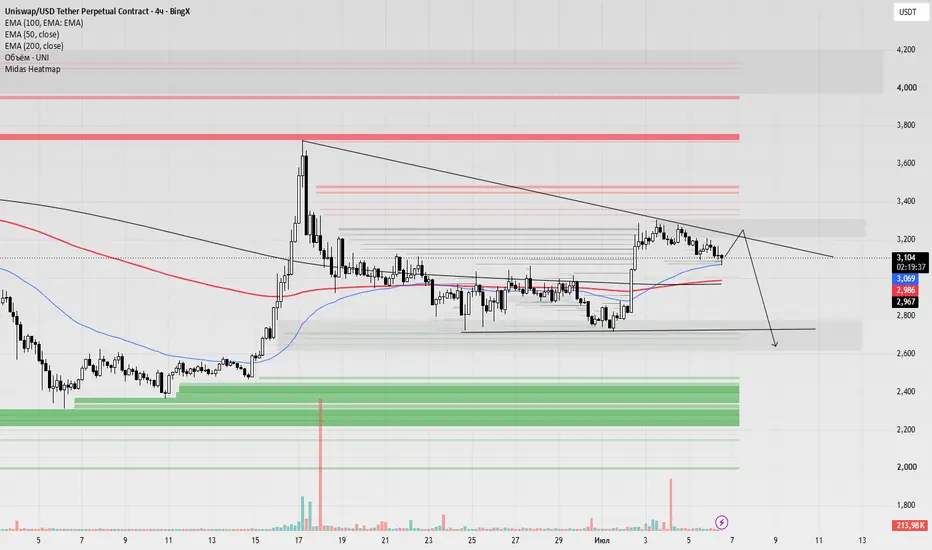Click the date 13 at right end of time axis
Image resolution: width=932 pixels, height=550 pixels.
tap(862, 540)
